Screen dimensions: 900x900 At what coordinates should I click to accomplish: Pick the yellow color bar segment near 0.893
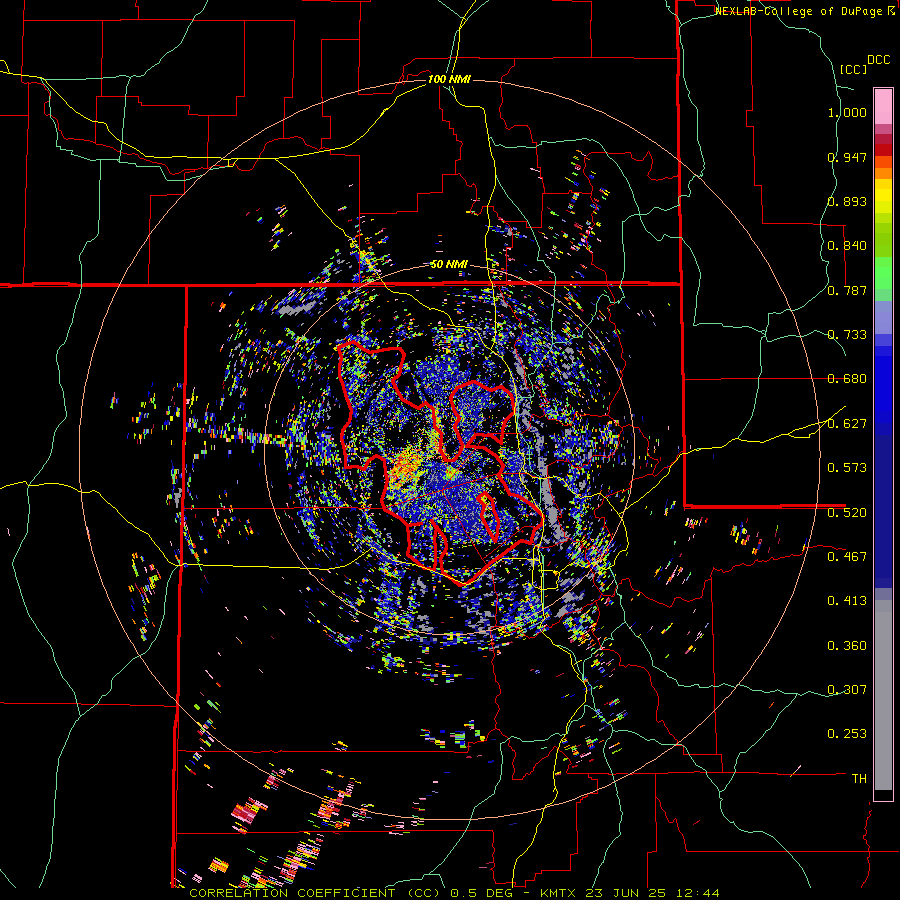tap(883, 196)
